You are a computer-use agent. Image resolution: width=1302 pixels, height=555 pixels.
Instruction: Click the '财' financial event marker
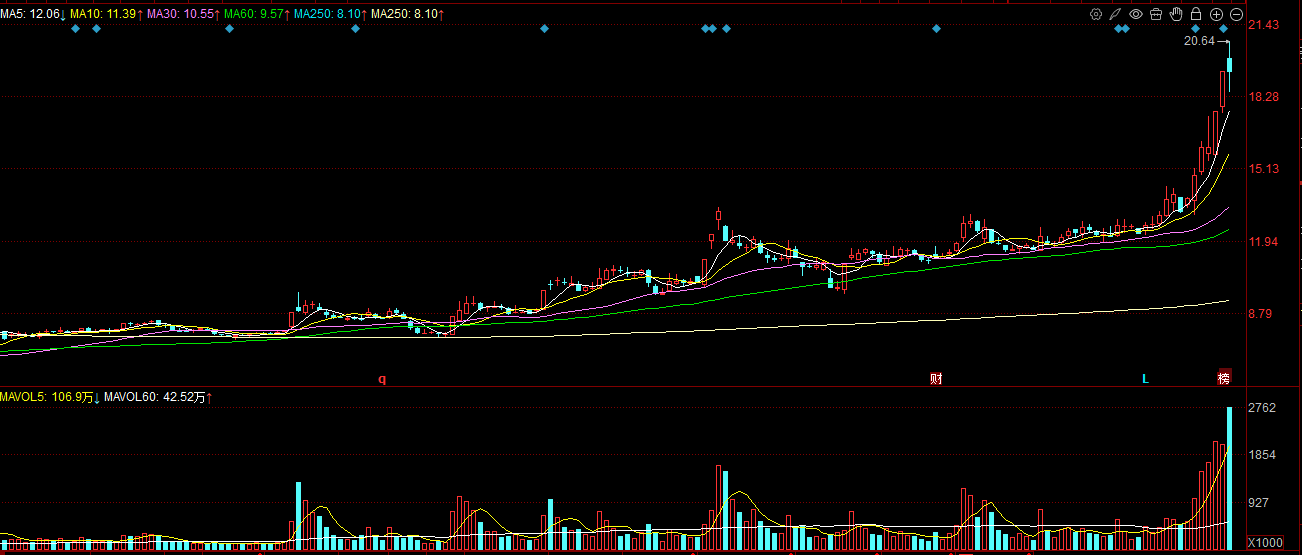tap(936, 379)
